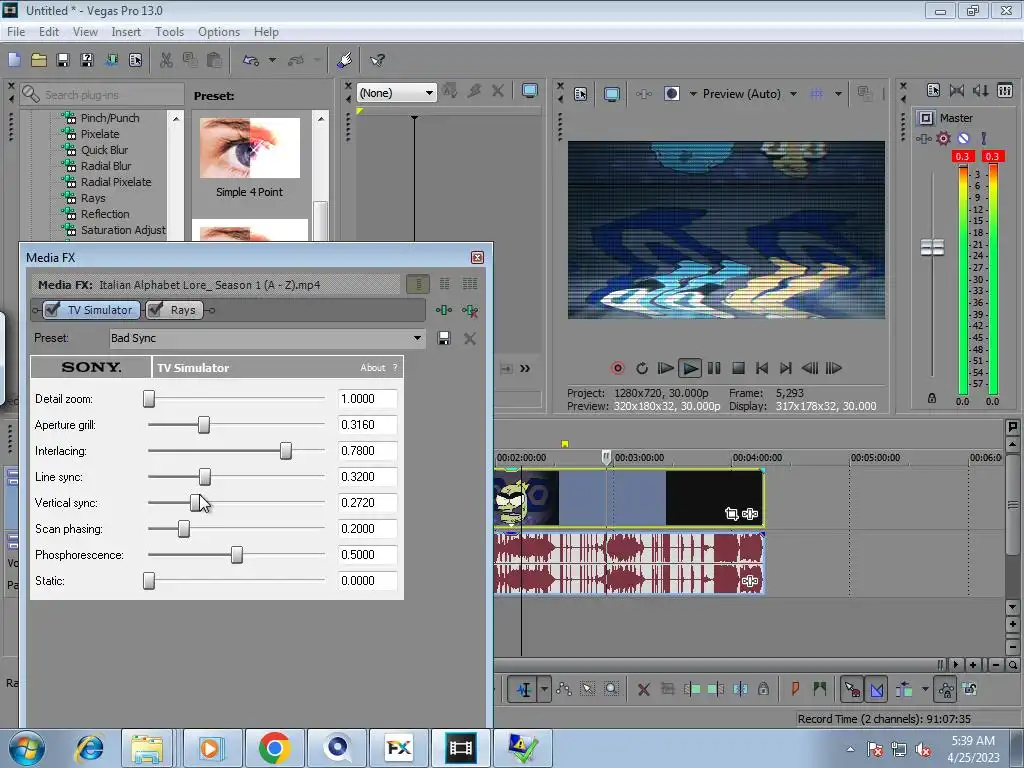Click the ? help link in TV Simulator
This screenshot has height=768, width=1024.
coord(394,368)
